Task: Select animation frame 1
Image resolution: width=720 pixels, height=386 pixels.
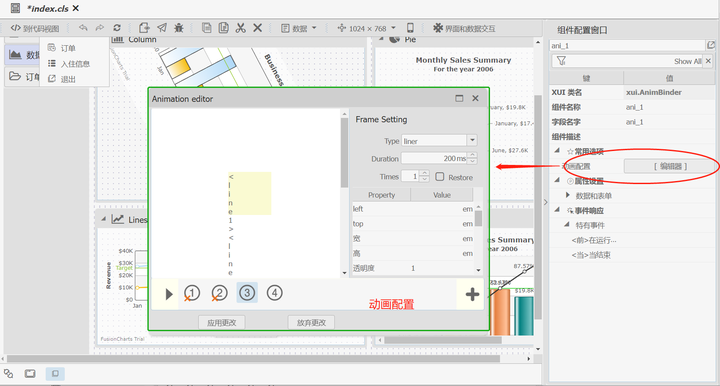Action: (x=192, y=293)
